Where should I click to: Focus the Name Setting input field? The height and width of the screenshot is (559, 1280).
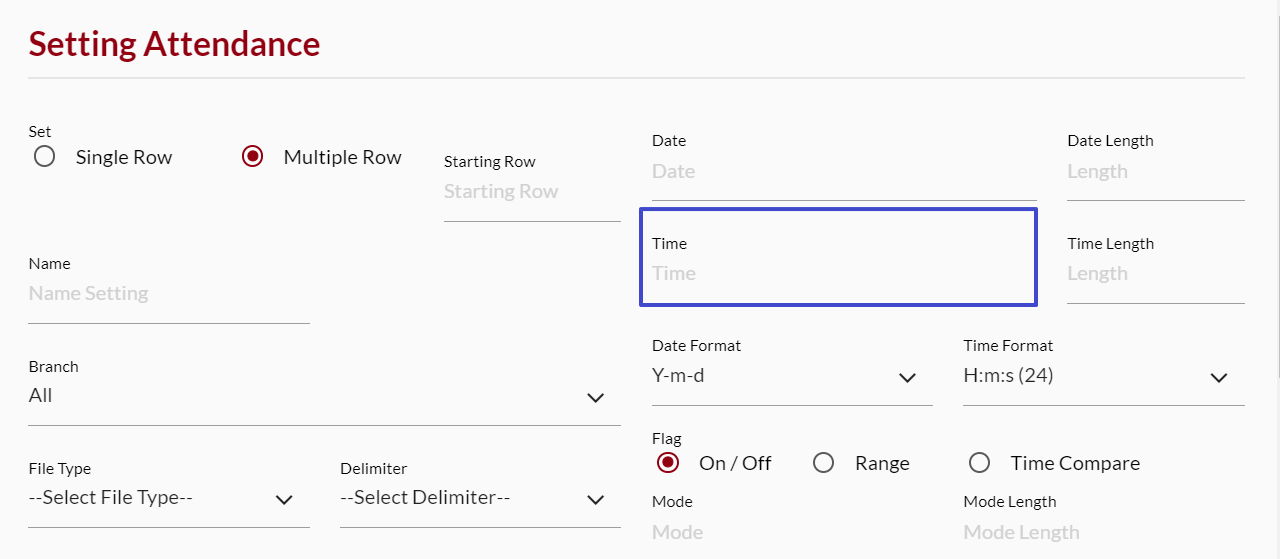(169, 294)
